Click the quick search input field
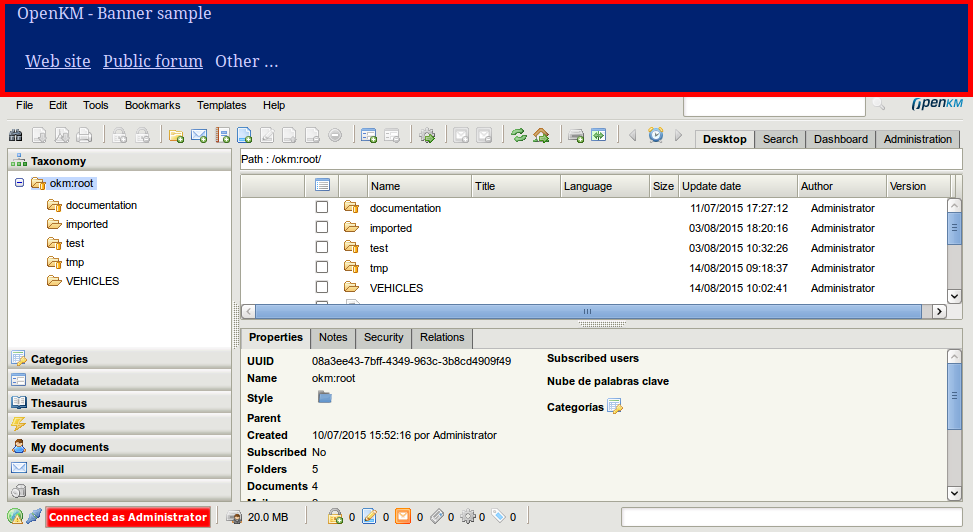This screenshot has height=532, width=973. [x=774, y=106]
